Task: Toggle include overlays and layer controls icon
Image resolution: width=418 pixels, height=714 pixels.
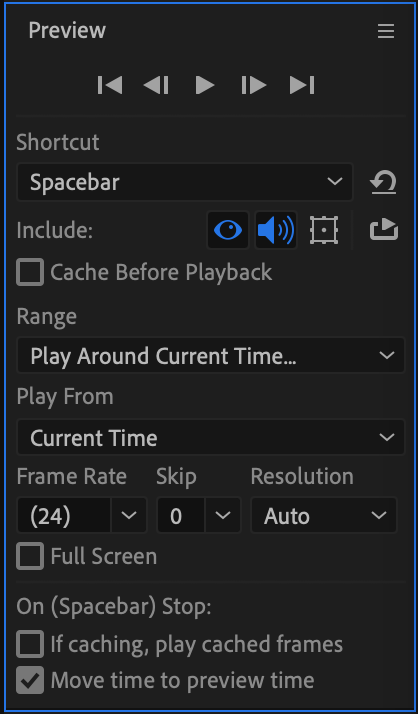Action: tap(324, 230)
